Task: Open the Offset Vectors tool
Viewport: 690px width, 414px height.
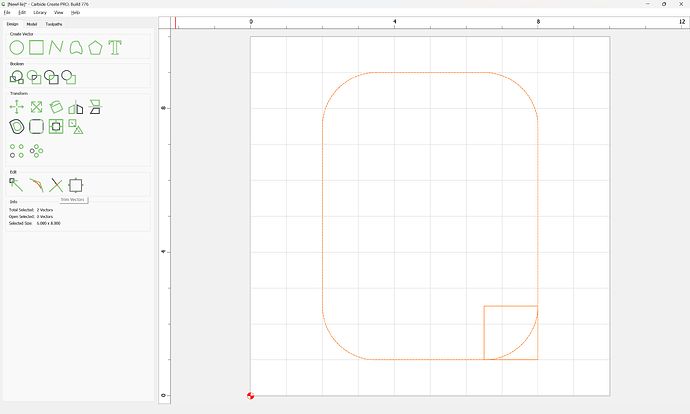Action: tap(17, 127)
